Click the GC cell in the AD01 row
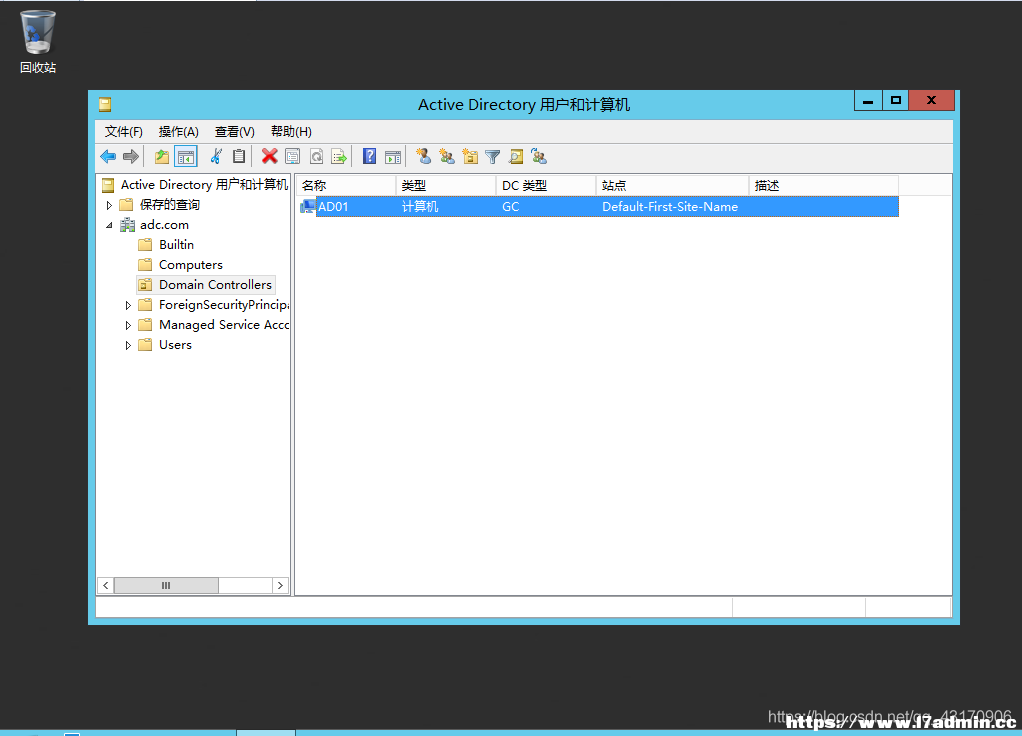Viewport: 1022px width, 736px height. pyautogui.click(x=510, y=207)
